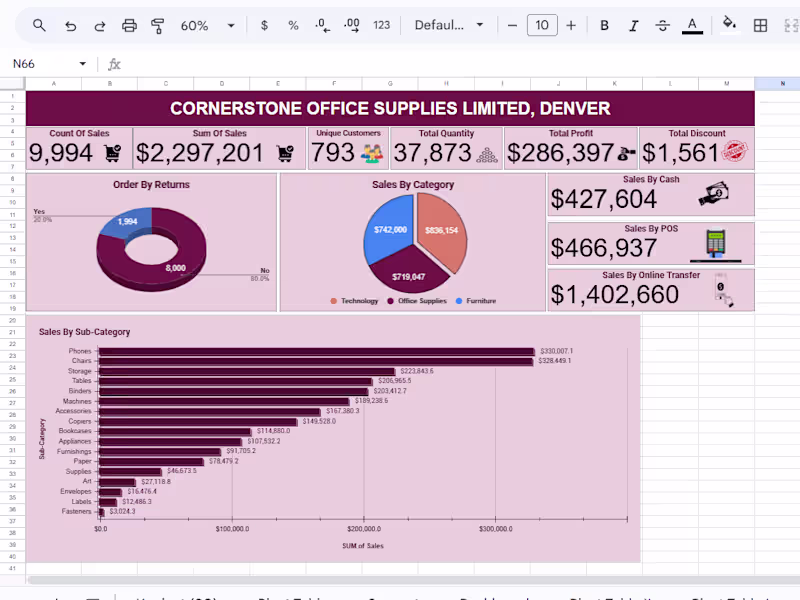Activate the paint format tool
Image resolution: width=800 pixels, height=600 pixels.
158,25
